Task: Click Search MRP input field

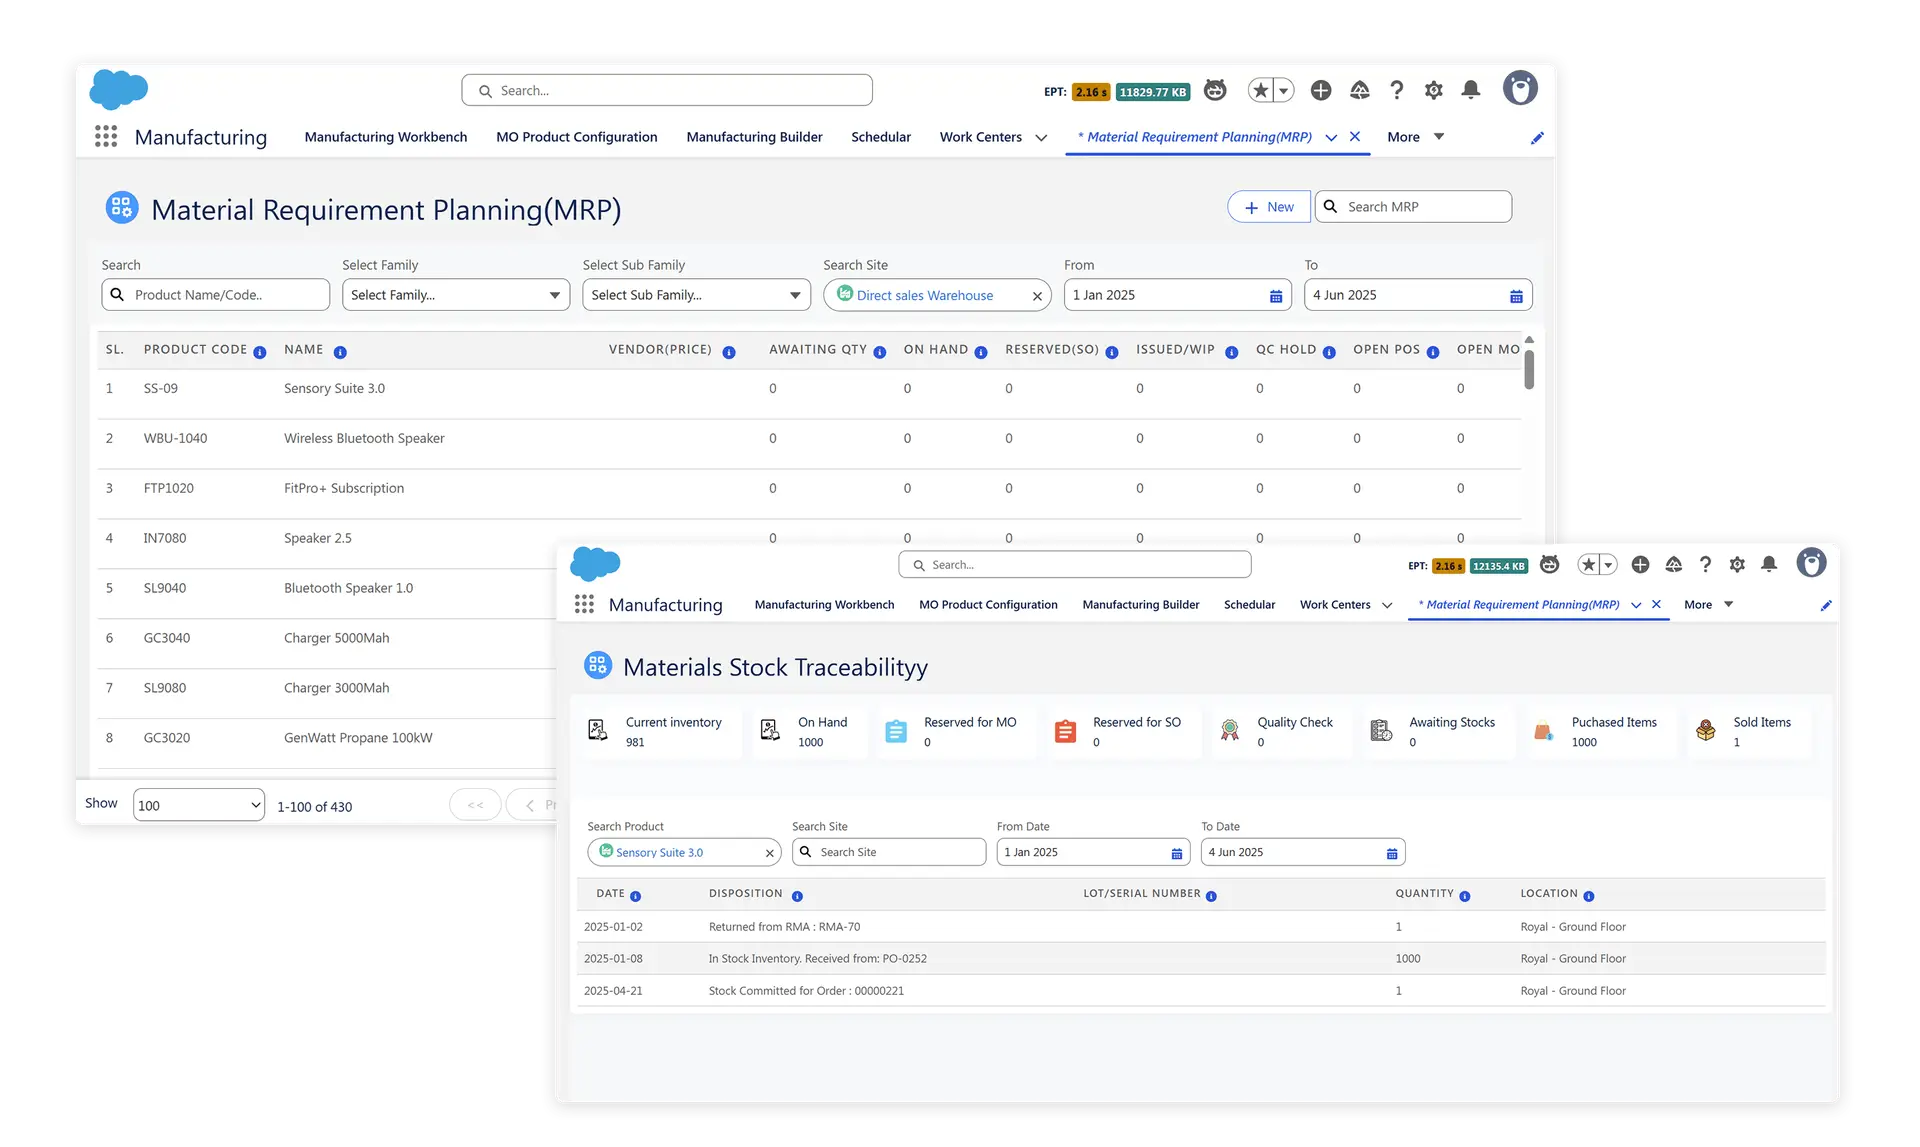Action: 1413,207
